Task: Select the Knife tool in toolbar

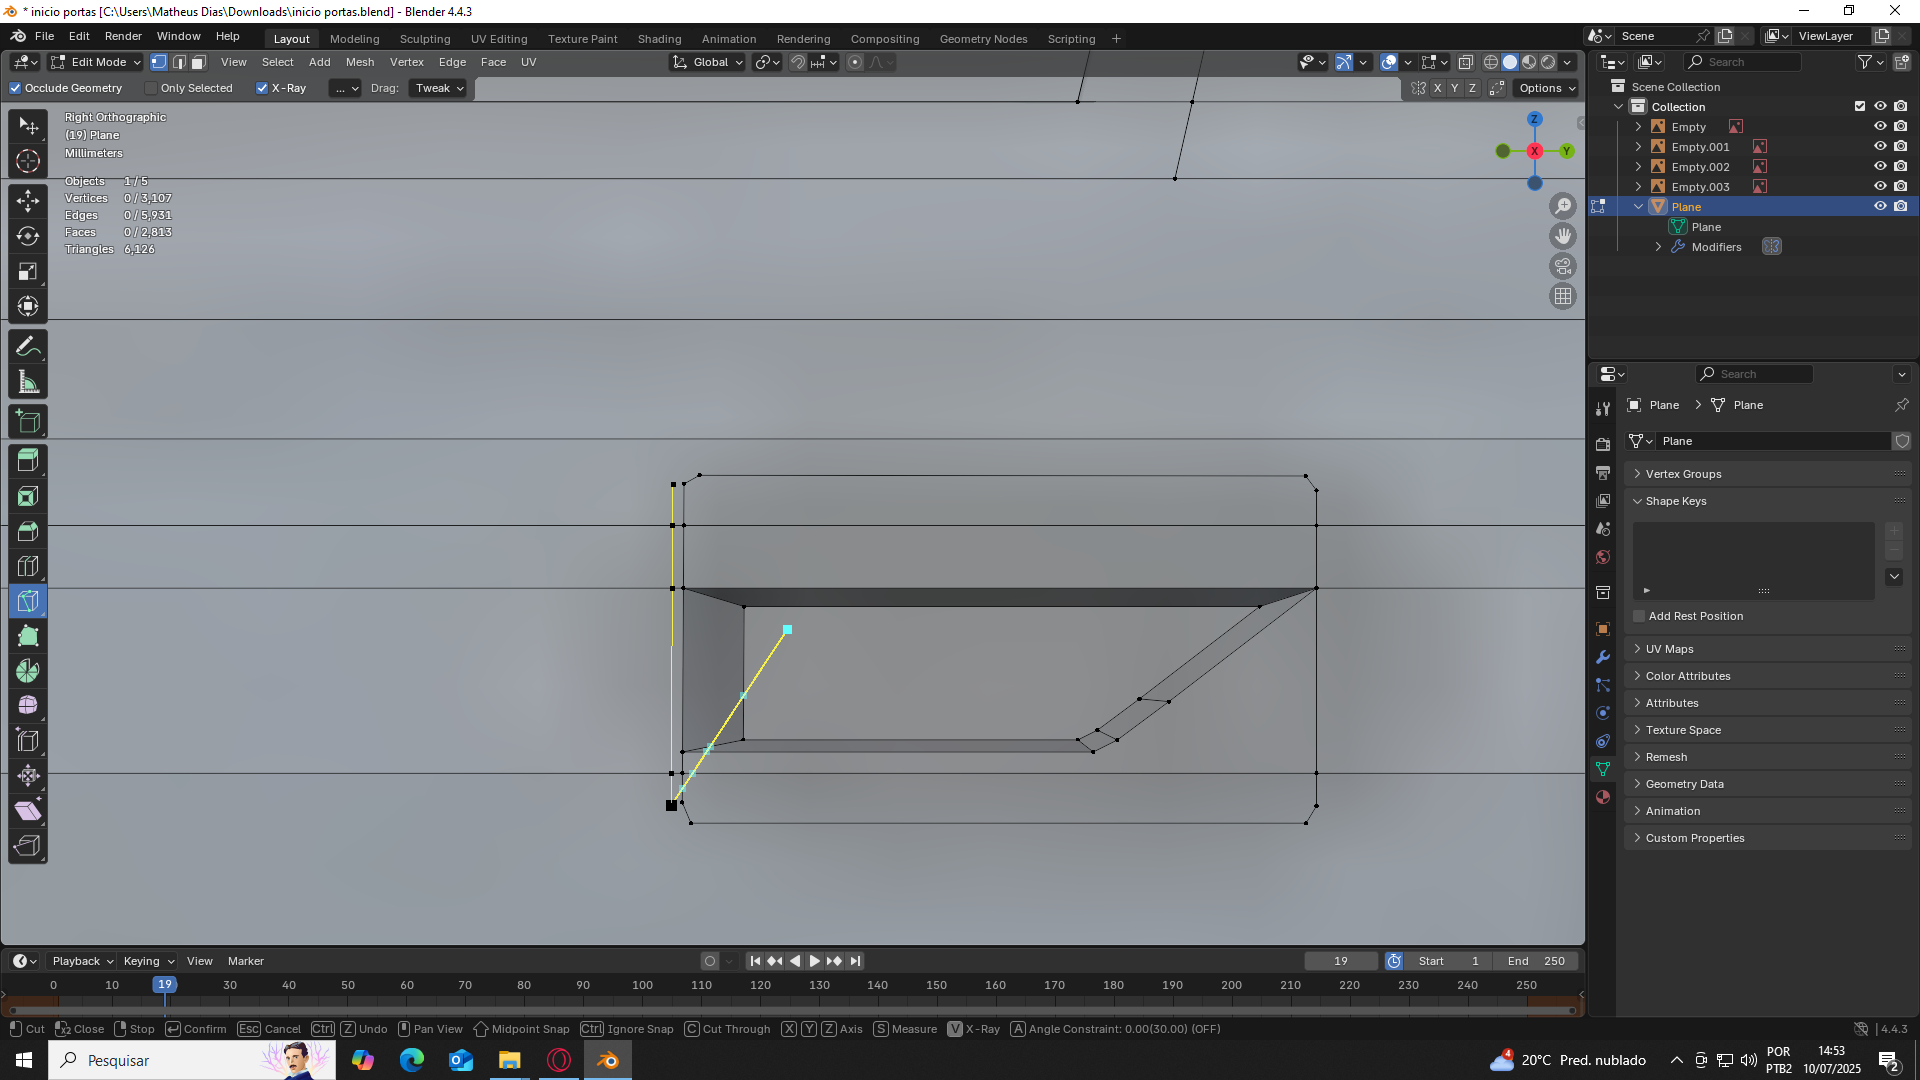Action: (28, 601)
